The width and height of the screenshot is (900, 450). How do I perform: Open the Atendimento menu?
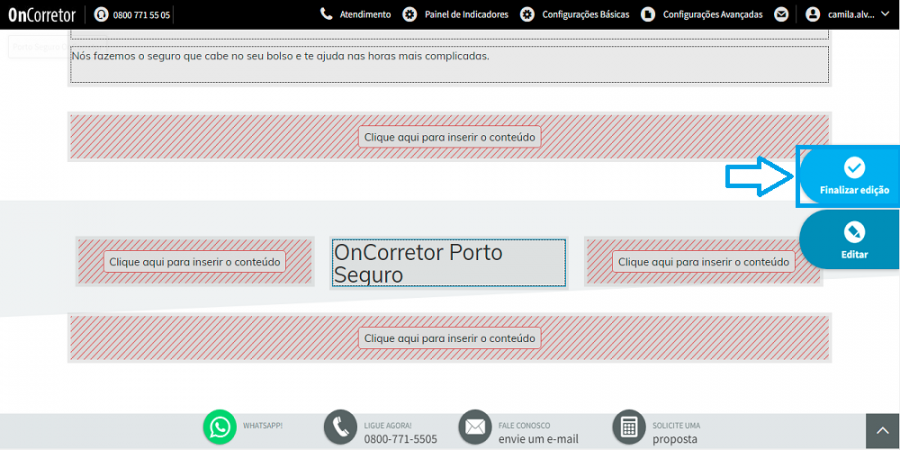point(365,15)
